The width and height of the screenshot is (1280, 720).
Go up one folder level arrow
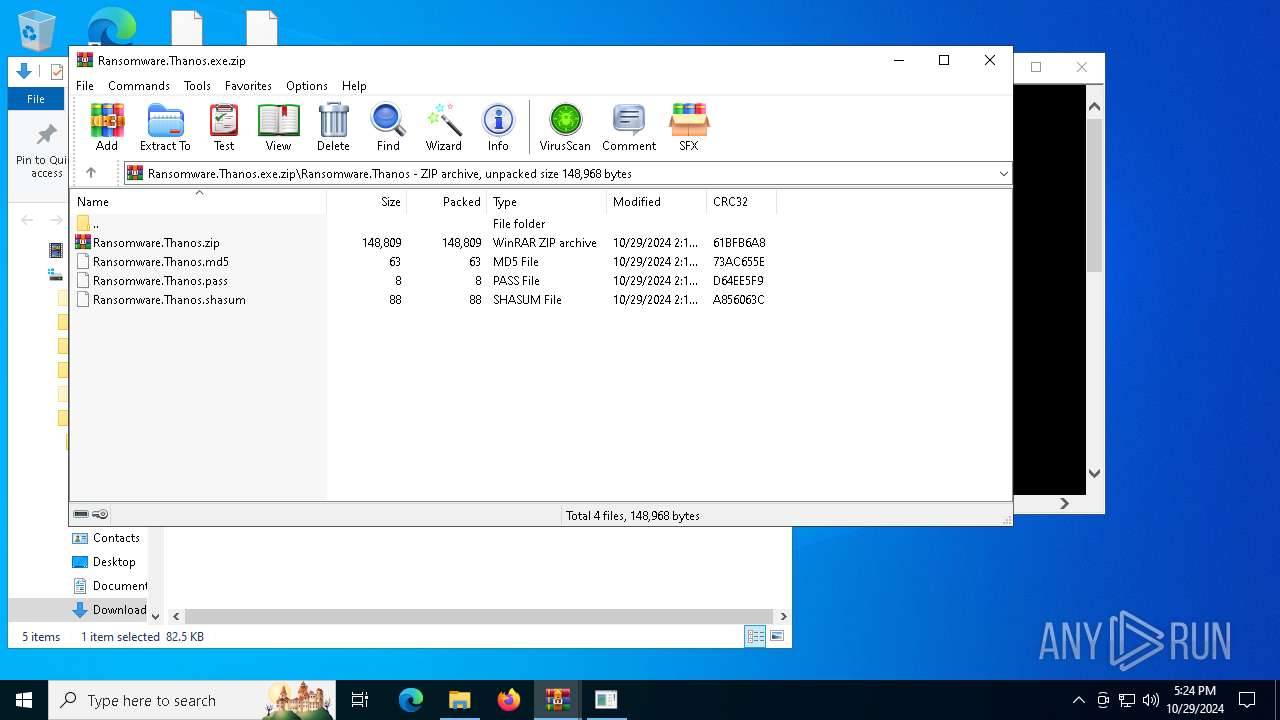pos(91,173)
